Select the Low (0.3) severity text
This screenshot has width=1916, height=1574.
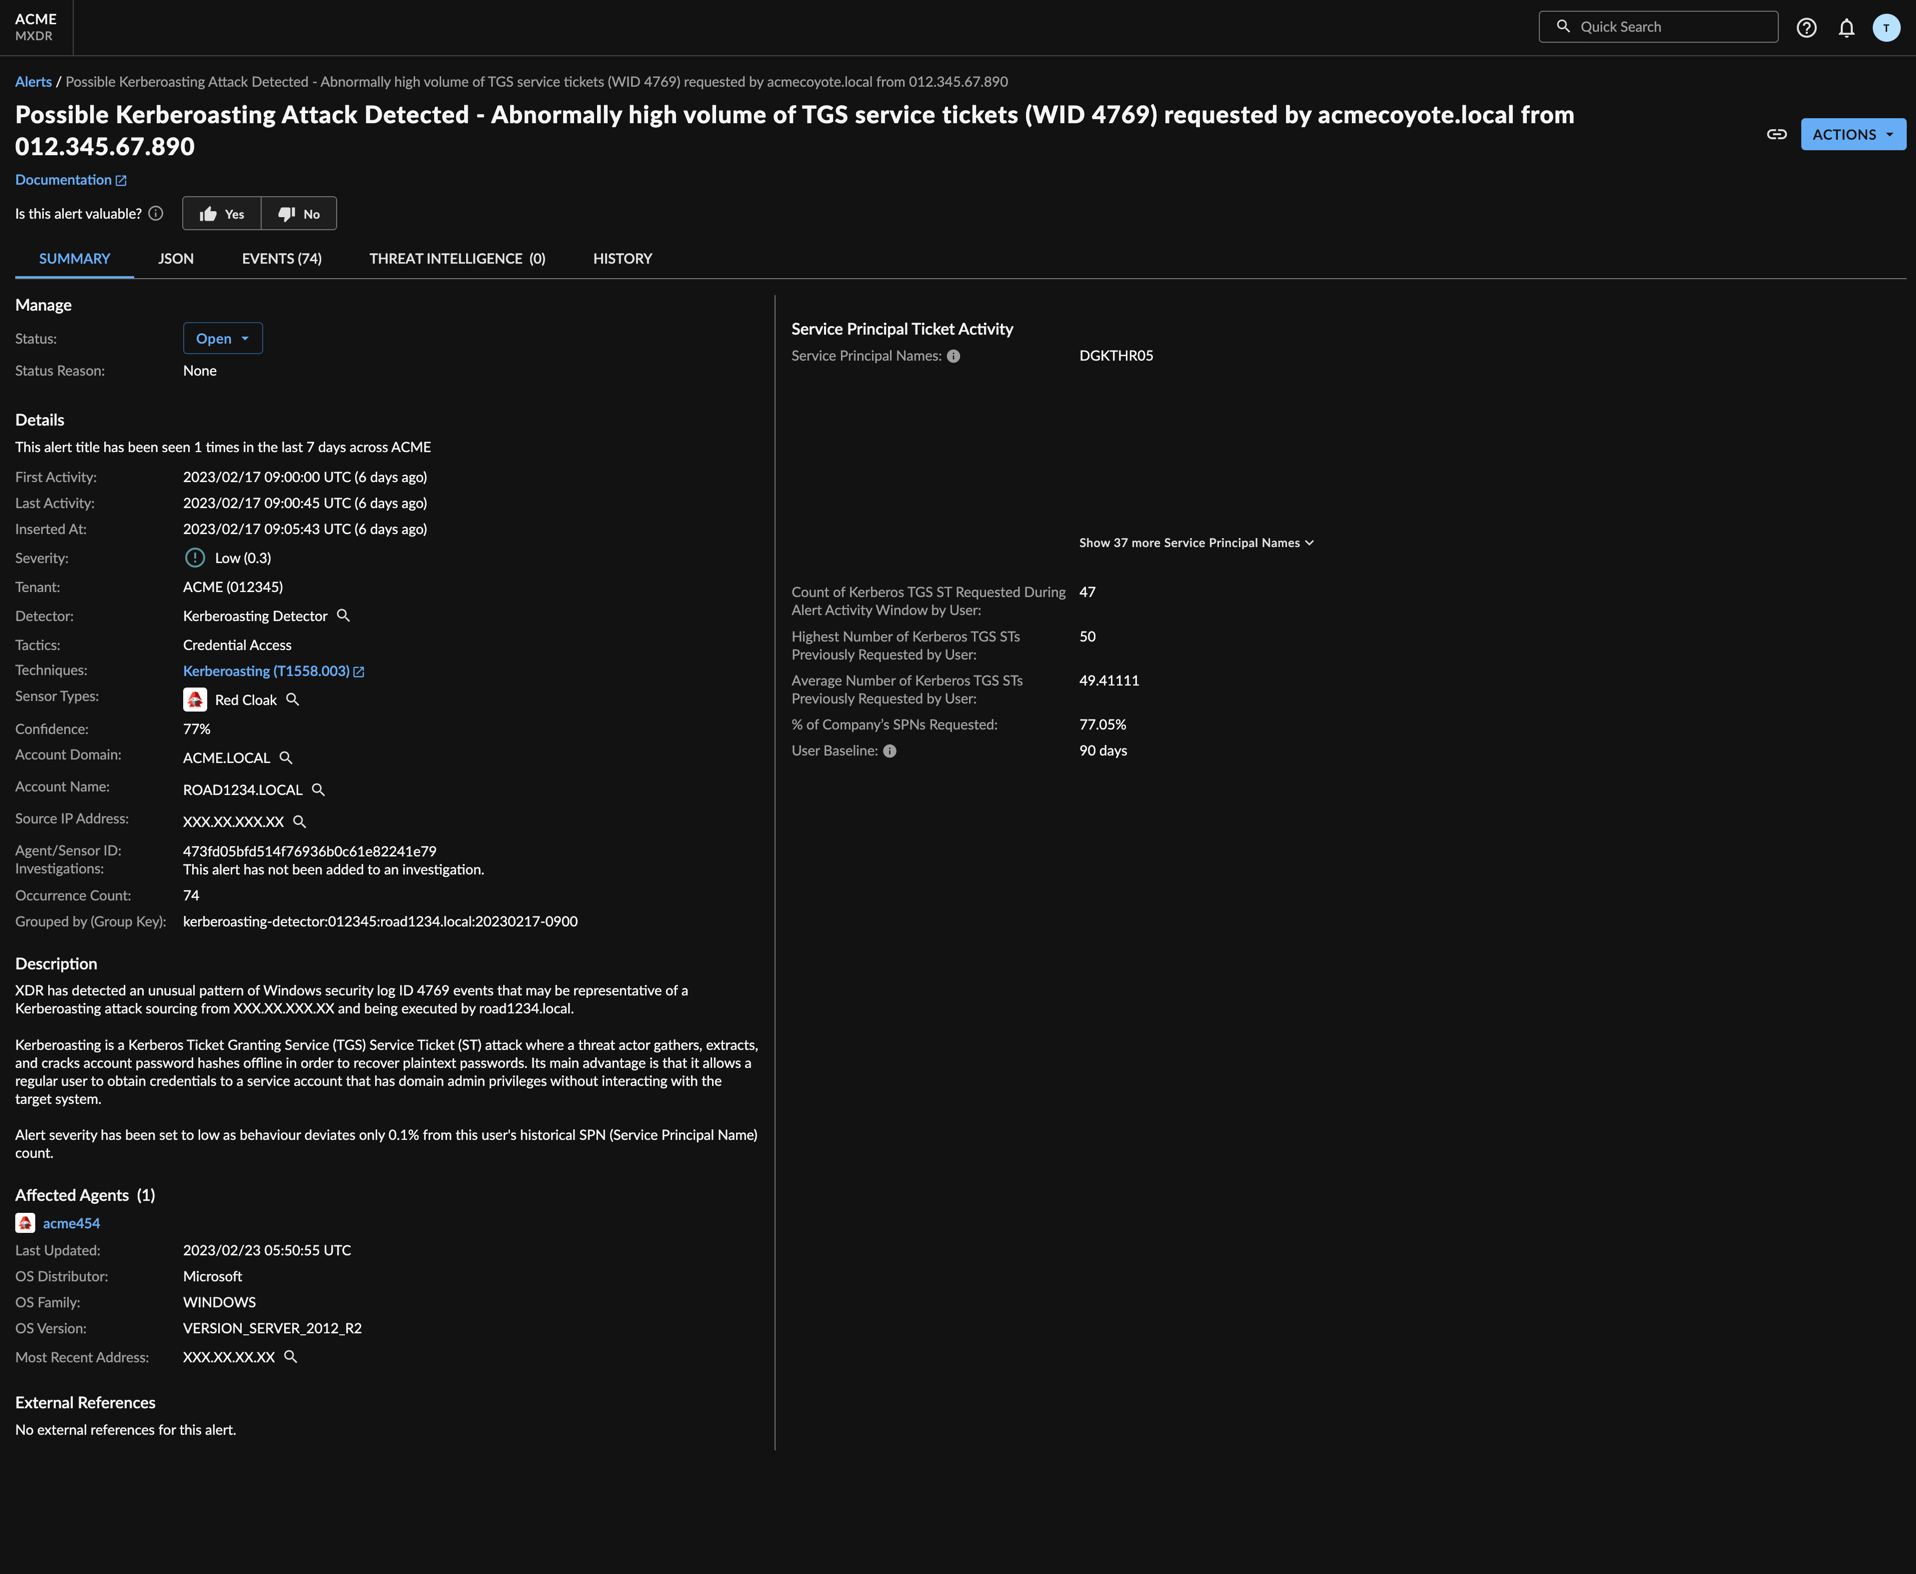[243, 558]
